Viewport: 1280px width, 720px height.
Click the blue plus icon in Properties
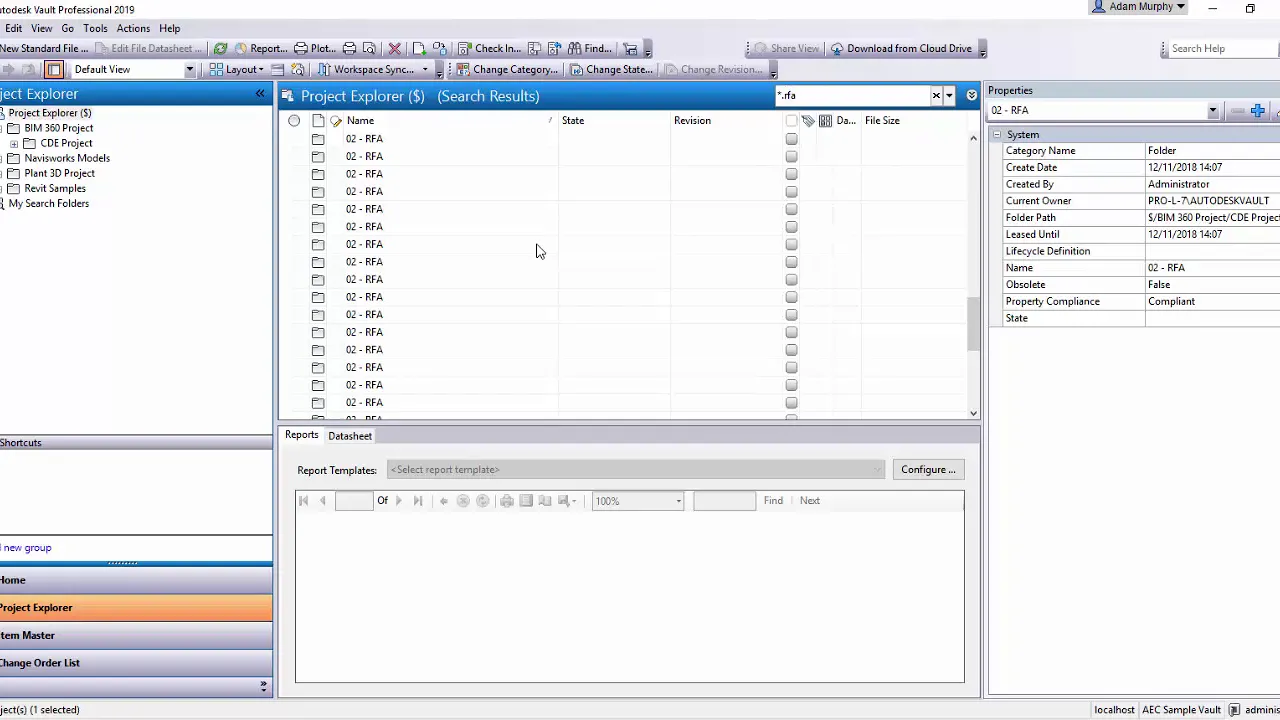pyautogui.click(x=1257, y=111)
